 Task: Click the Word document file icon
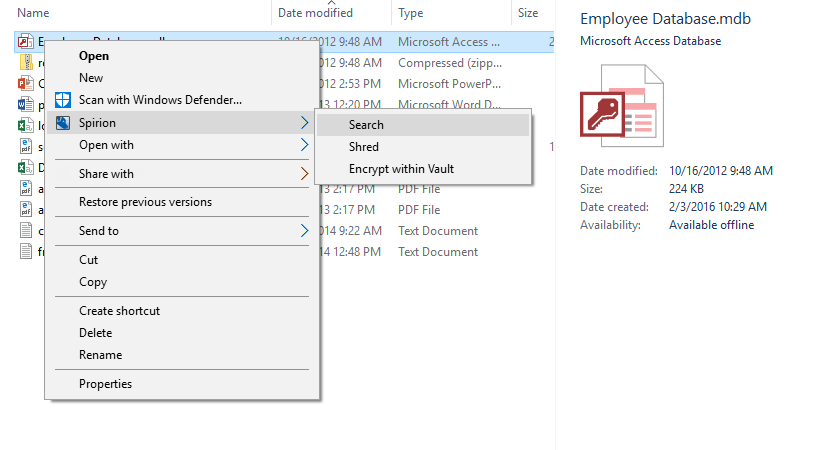(x=26, y=105)
